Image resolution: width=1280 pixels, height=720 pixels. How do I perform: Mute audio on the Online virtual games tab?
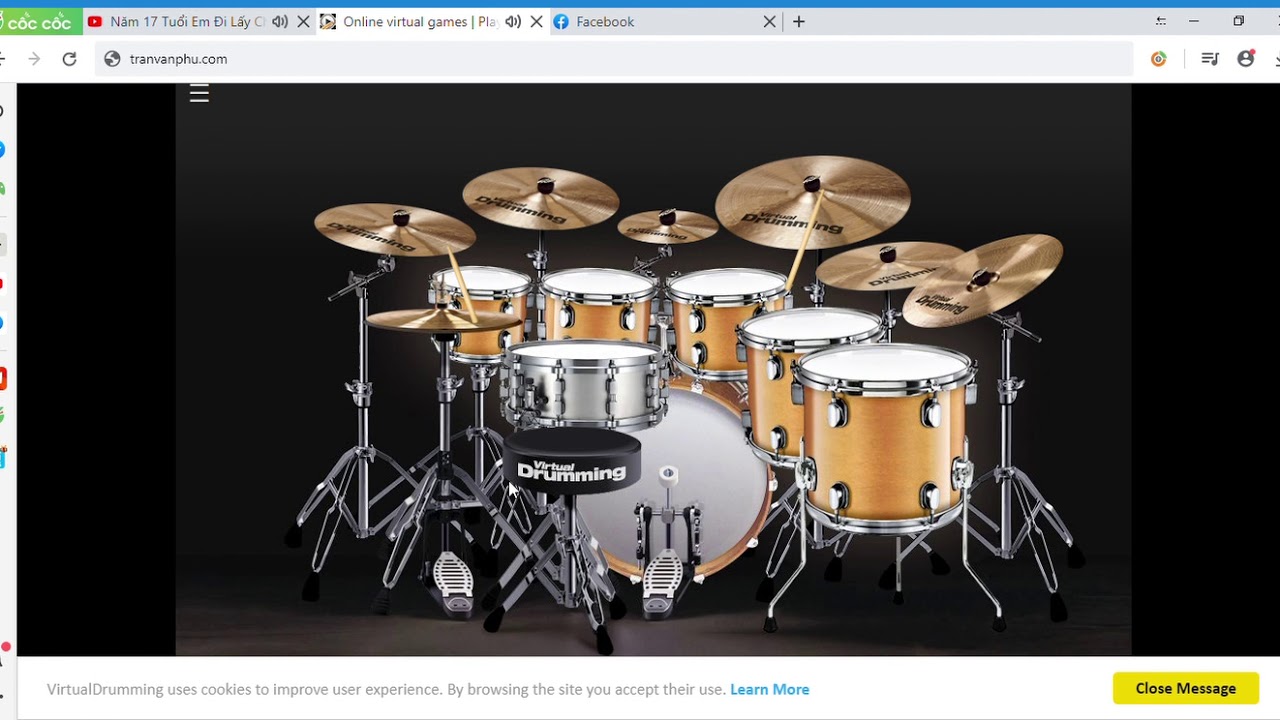coord(513,21)
